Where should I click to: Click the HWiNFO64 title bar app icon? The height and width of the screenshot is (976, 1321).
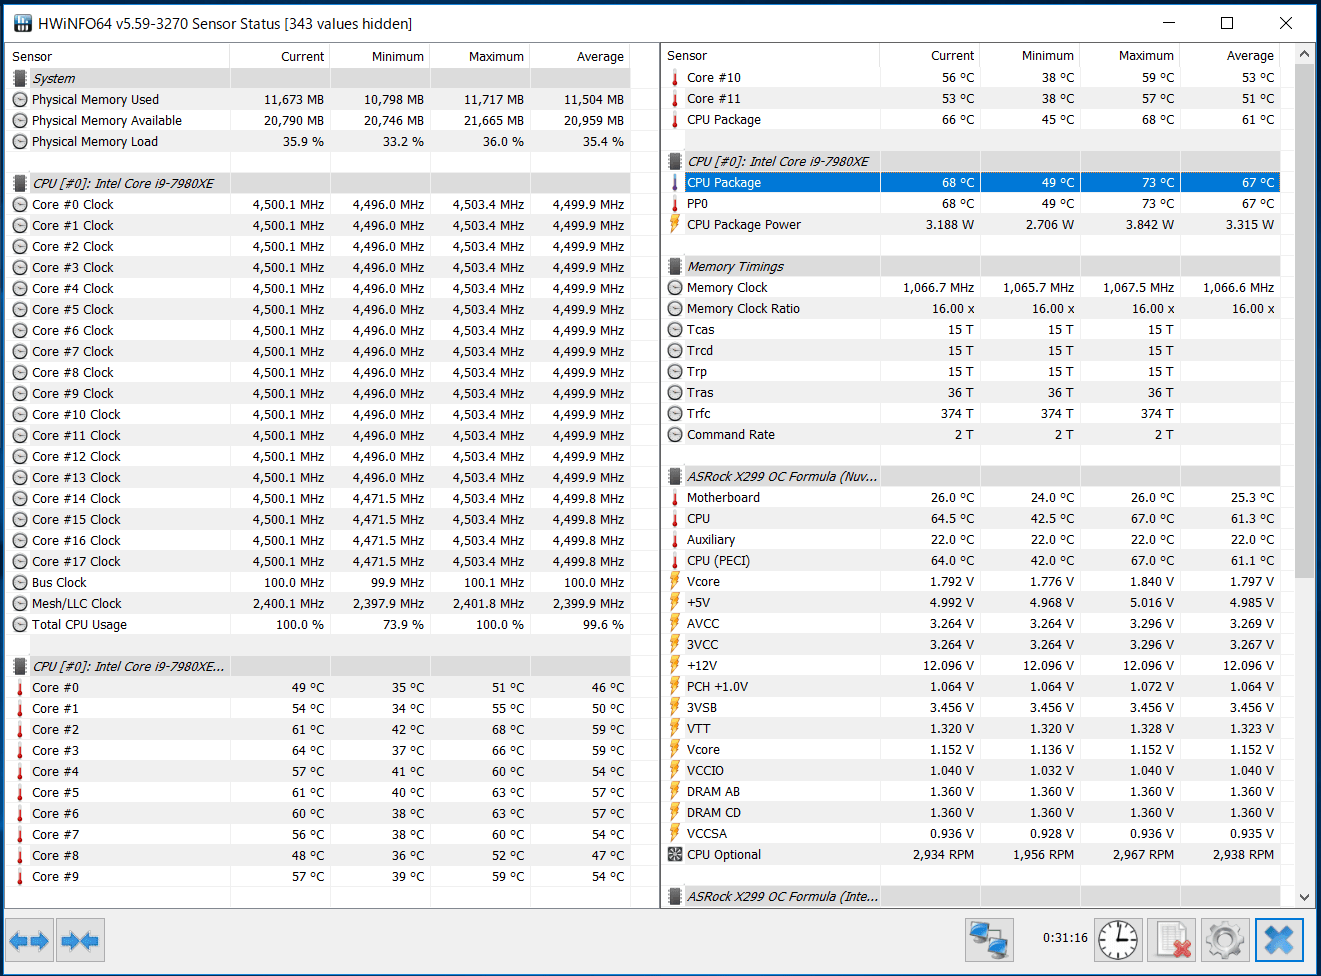pos(22,23)
